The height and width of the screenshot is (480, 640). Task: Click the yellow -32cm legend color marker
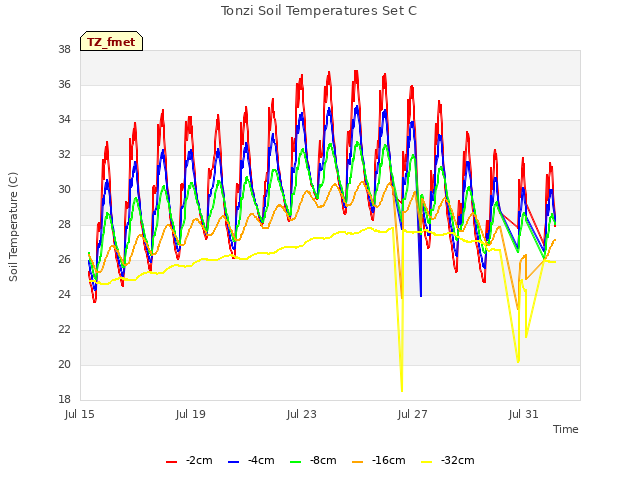click(427, 462)
